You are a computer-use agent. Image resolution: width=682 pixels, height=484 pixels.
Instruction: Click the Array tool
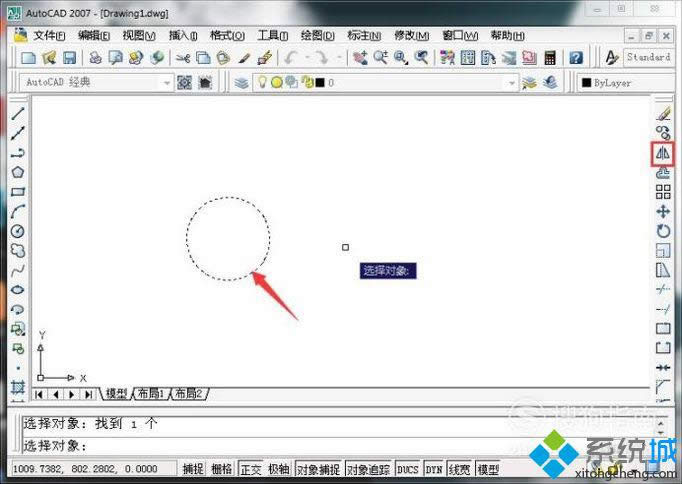click(663, 192)
